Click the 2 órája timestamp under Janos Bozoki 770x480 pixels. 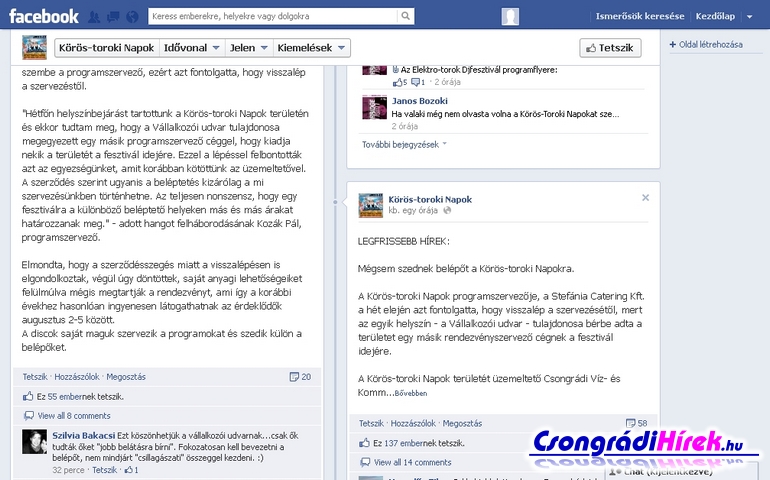405,126
